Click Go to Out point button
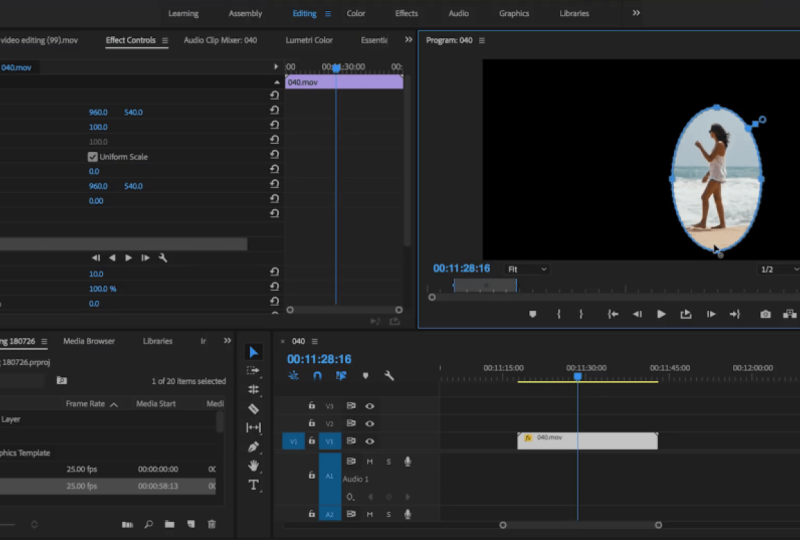Viewport: 800px width, 540px height. [x=735, y=314]
